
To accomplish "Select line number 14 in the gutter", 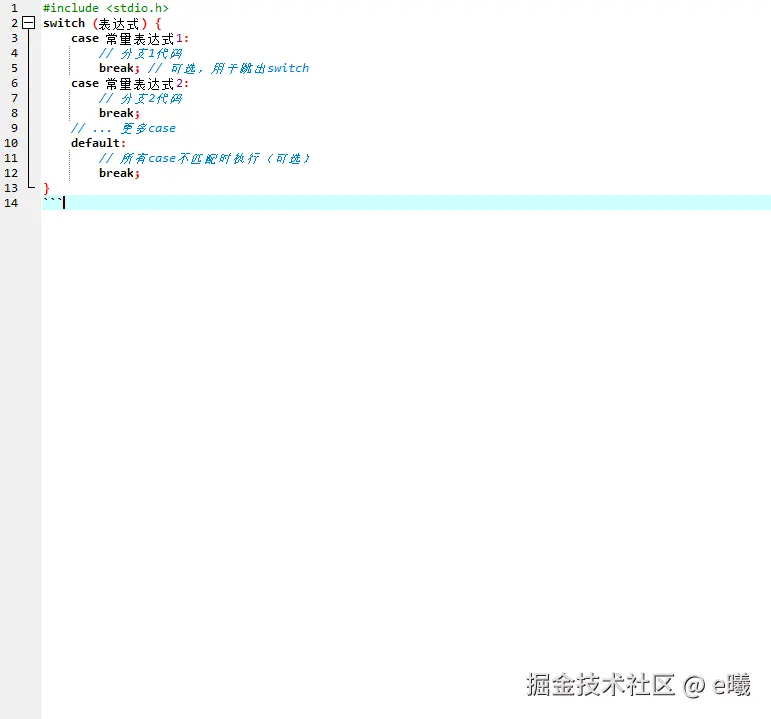I will [x=11, y=203].
